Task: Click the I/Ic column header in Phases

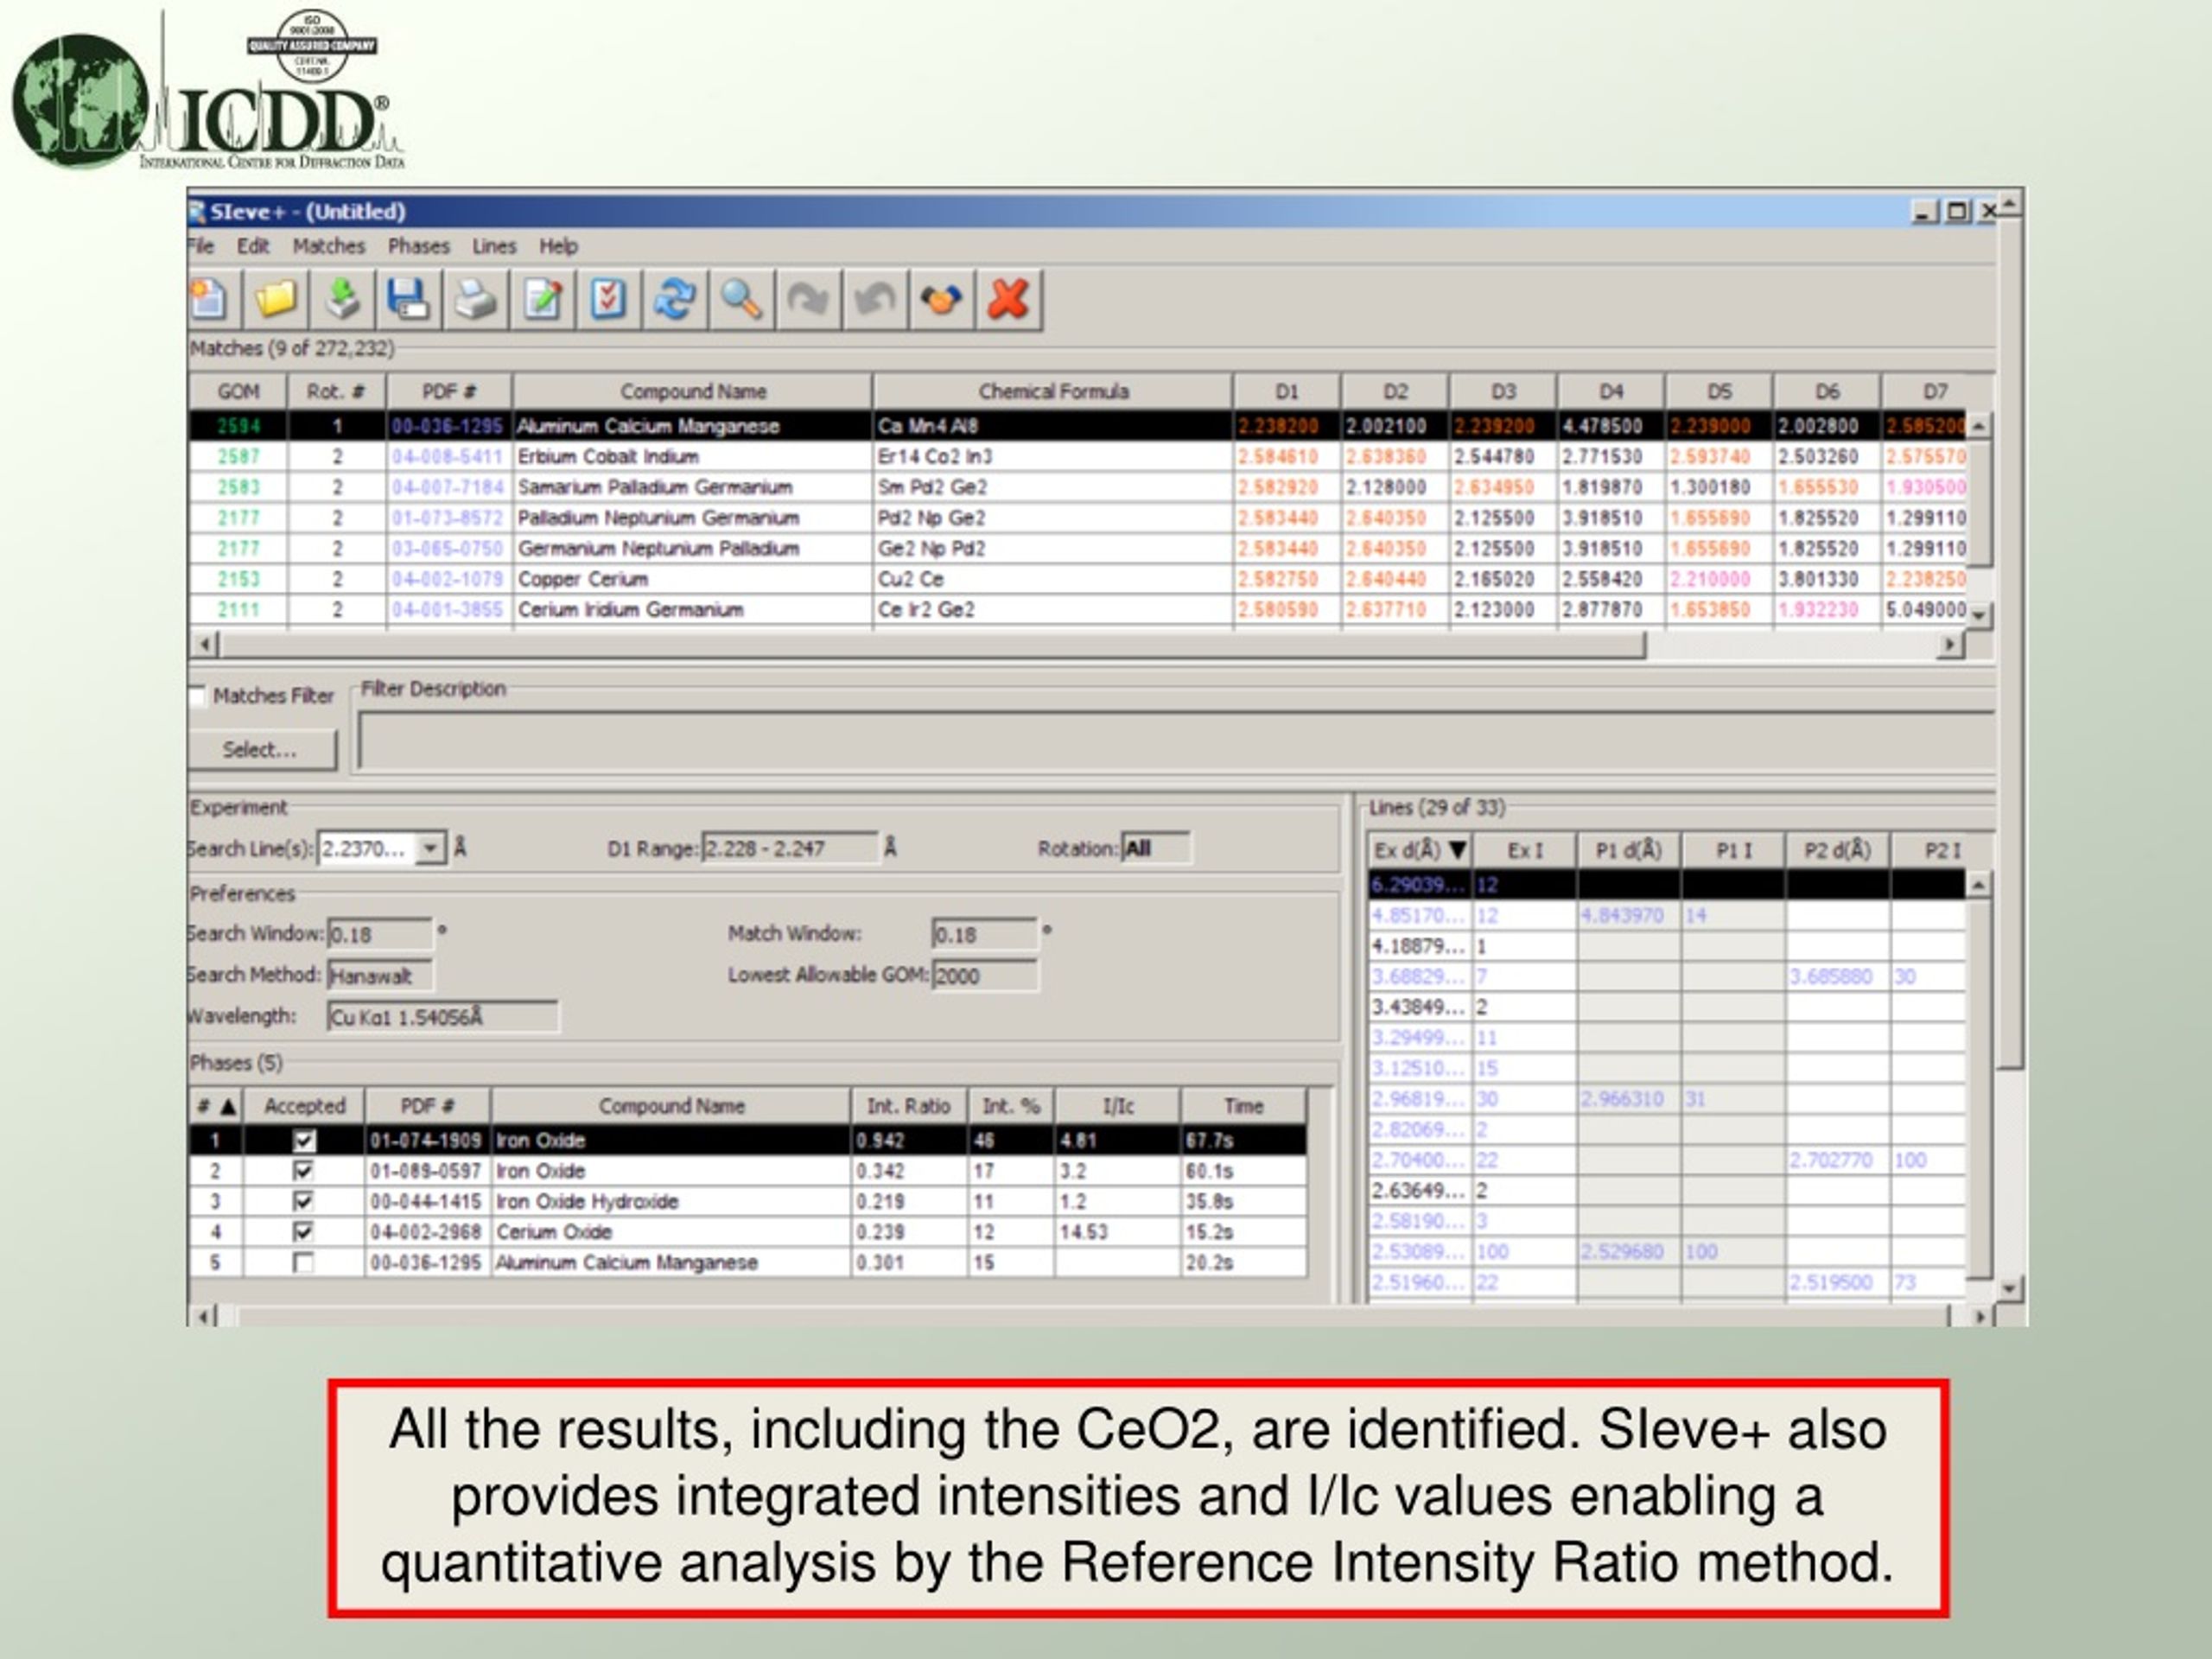Action: click(x=1118, y=1106)
